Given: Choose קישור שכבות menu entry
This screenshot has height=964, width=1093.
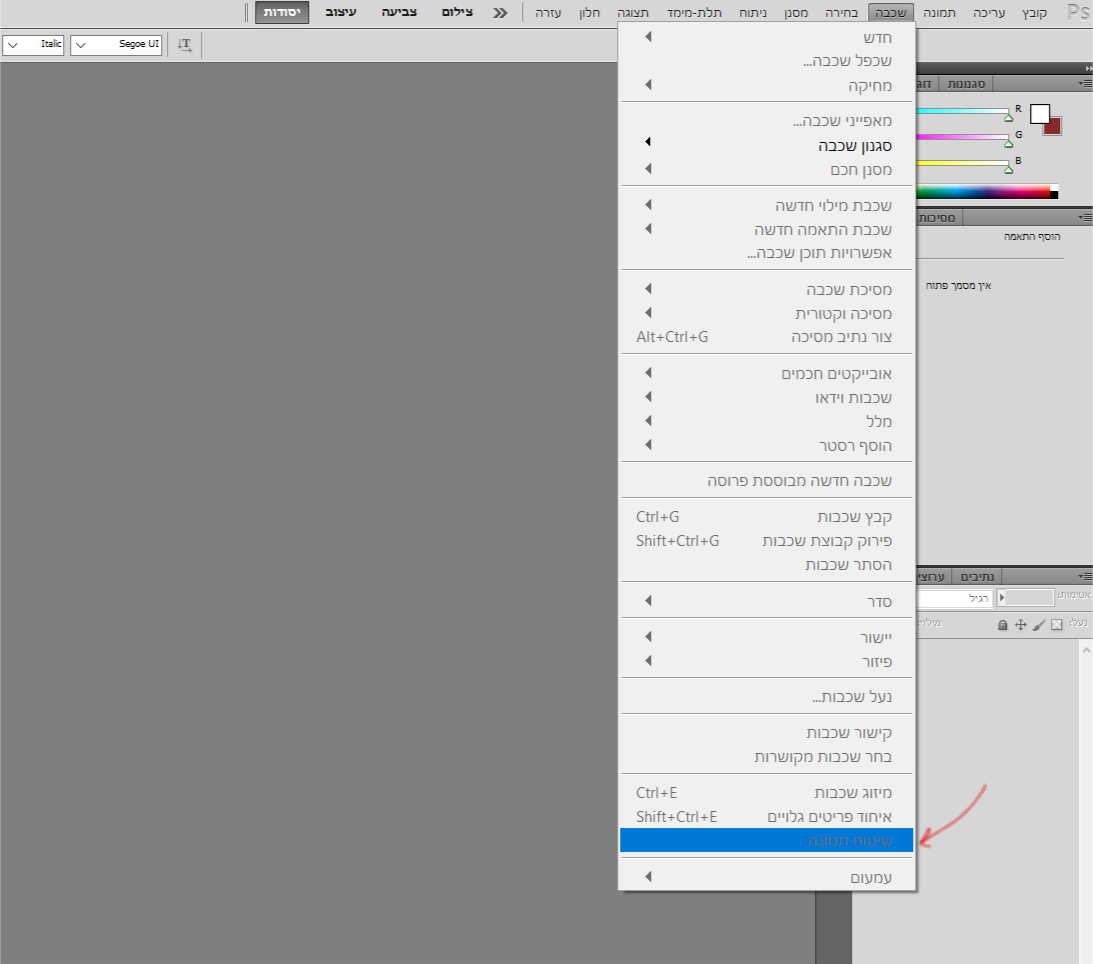Looking at the screenshot, I should click(x=766, y=733).
